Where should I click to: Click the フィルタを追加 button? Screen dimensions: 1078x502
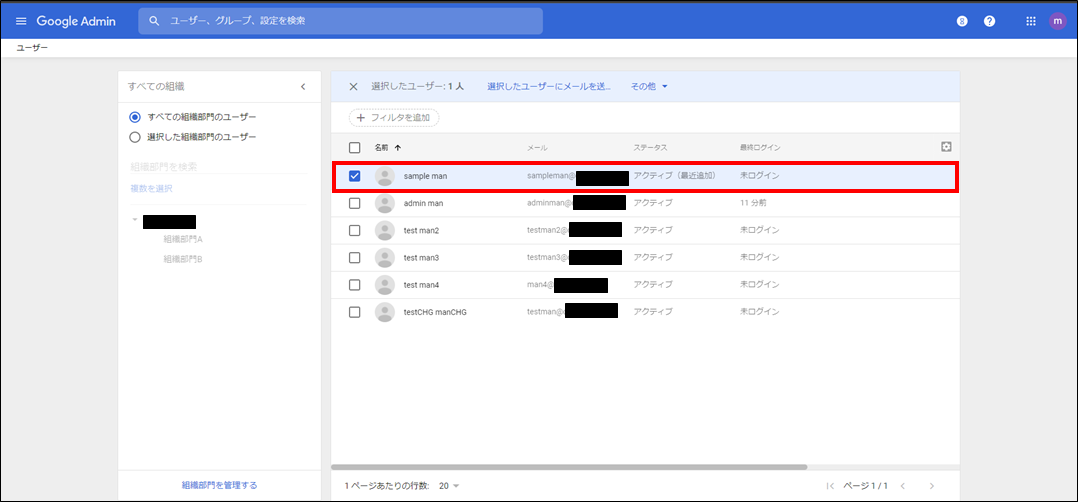[x=394, y=118]
